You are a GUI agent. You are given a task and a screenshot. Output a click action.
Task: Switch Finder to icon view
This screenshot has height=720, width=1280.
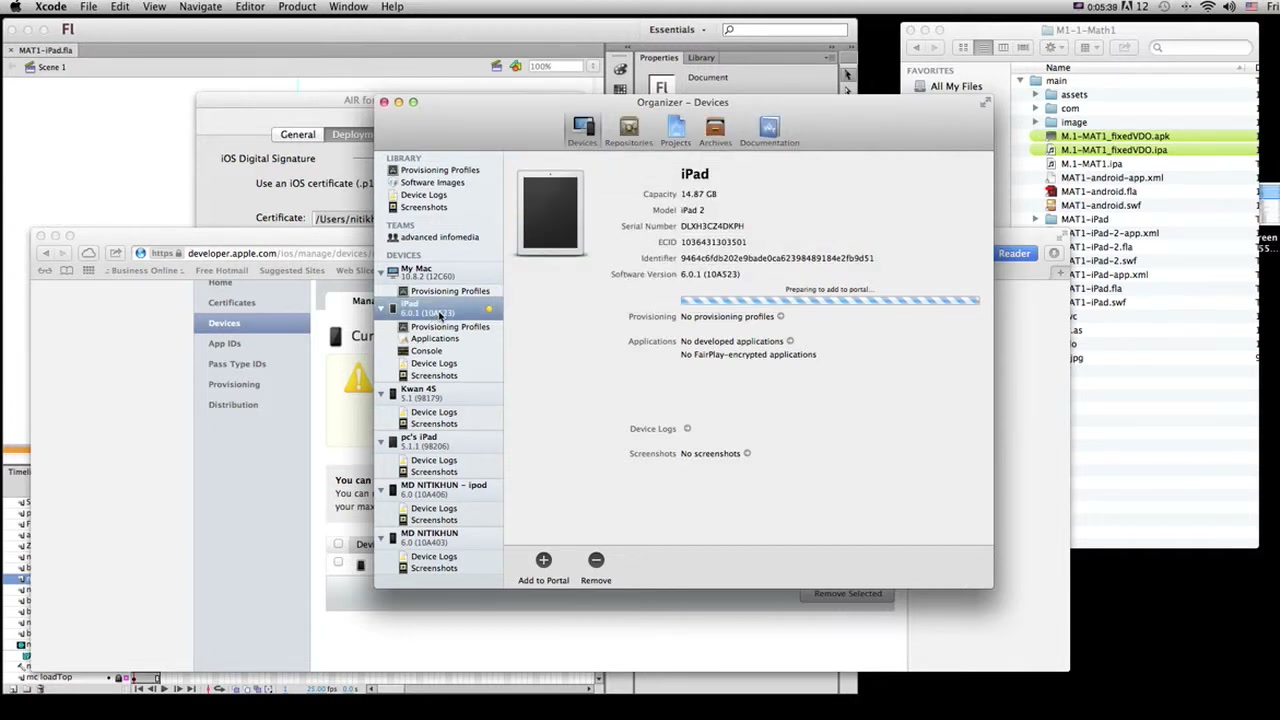tap(963, 48)
